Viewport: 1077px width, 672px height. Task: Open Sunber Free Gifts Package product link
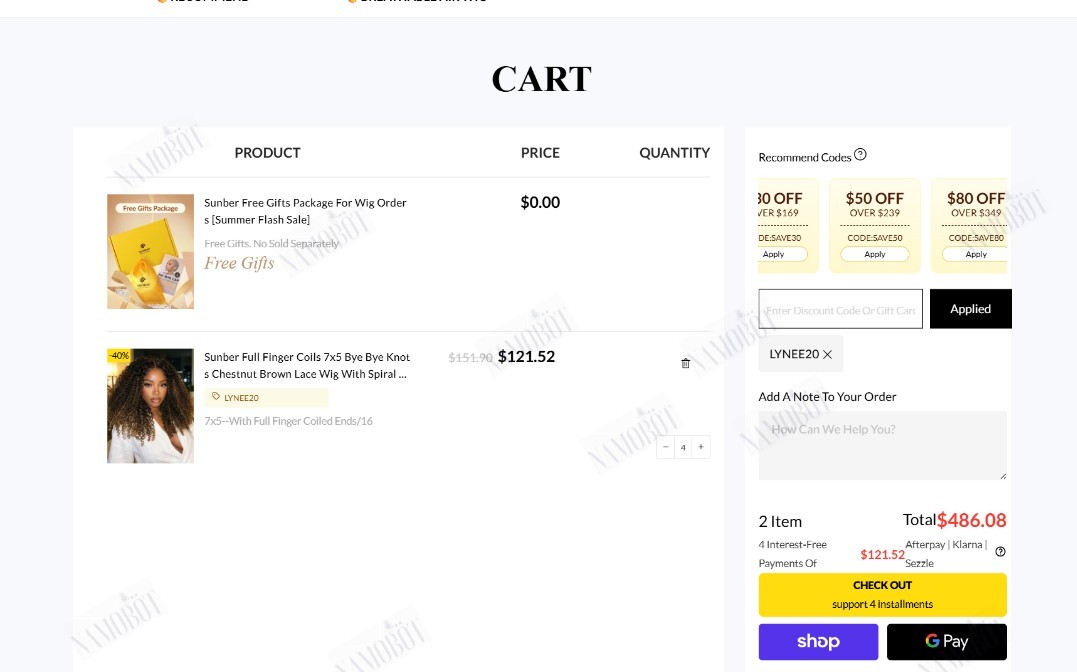tap(305, 211)
